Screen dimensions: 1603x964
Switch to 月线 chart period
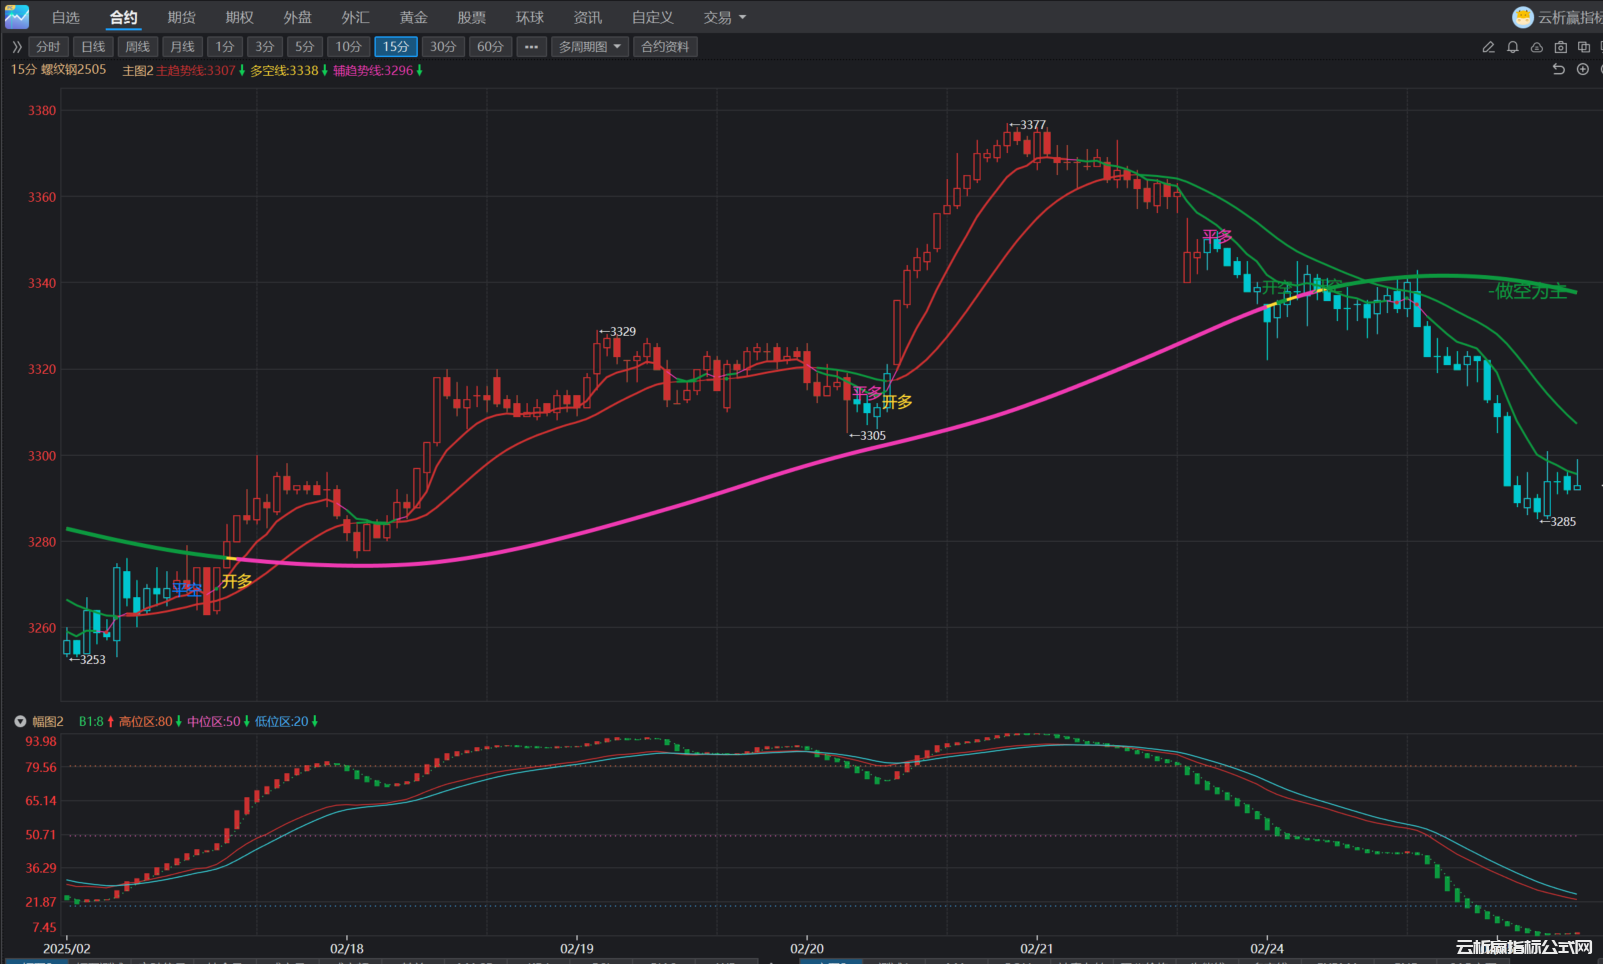tap(182, 47)
